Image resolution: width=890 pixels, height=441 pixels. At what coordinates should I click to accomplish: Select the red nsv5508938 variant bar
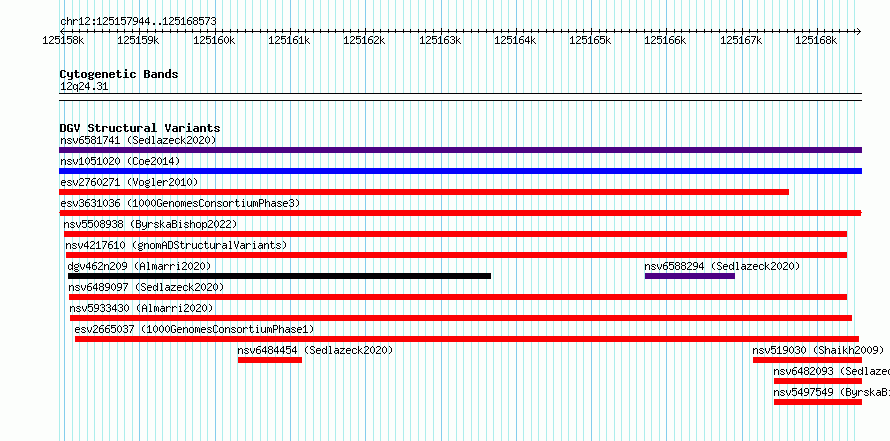coord(455,234)
